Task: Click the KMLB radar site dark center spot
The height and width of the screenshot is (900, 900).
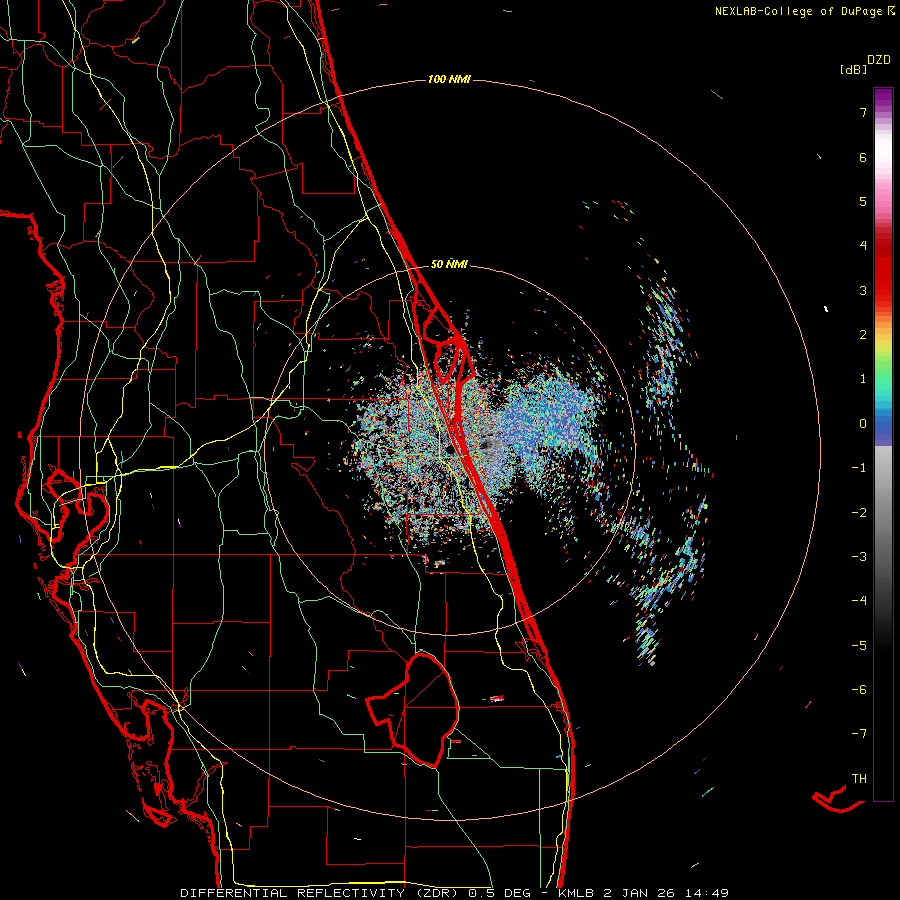Action: [x=449, y=450]
